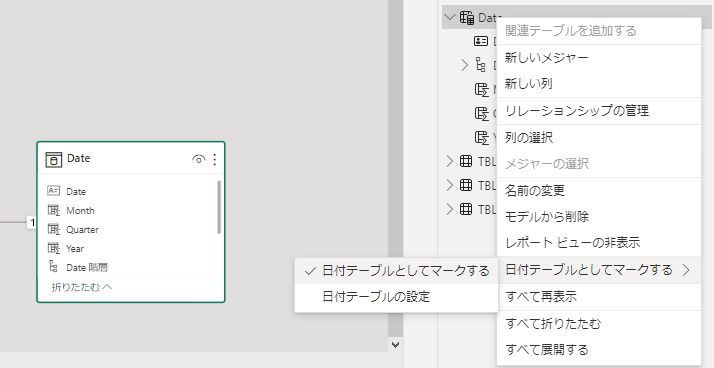The height and width of the screenshot is (368, 714).
Task: Click the hierarchy icon in fields list
Action: (481, 65)
